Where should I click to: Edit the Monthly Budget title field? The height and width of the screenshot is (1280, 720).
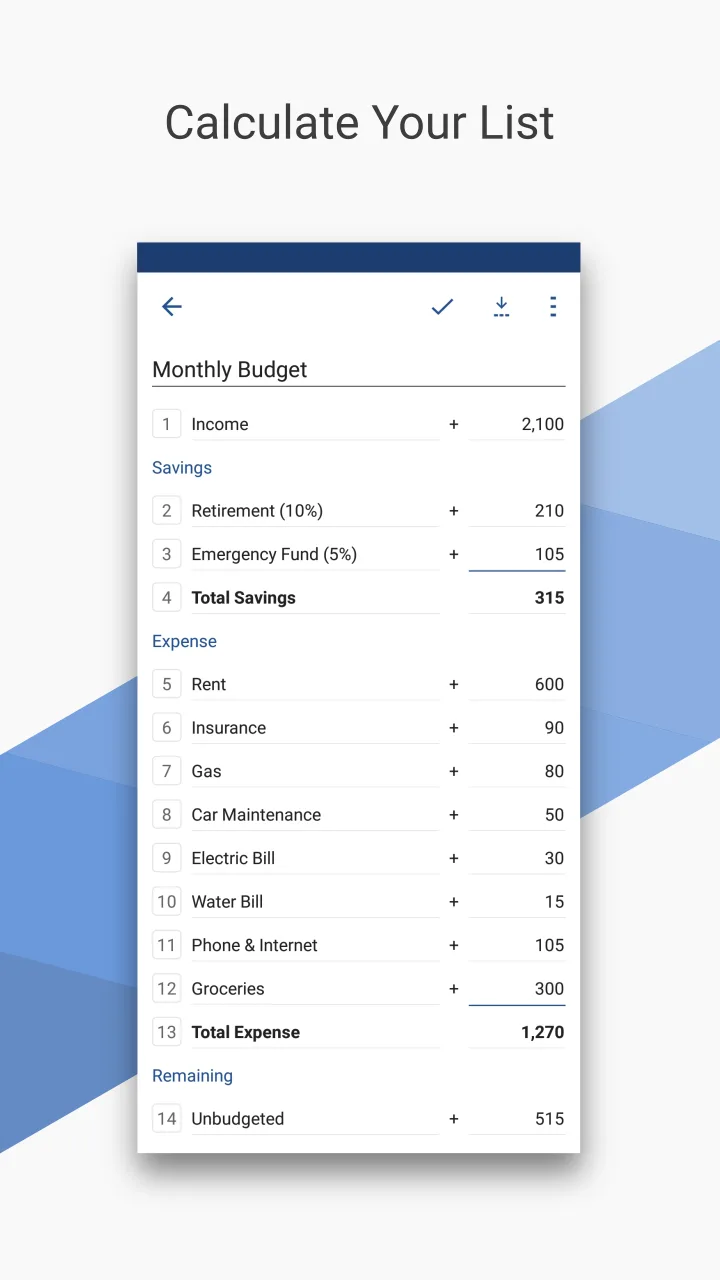click(x=358, y=370)
